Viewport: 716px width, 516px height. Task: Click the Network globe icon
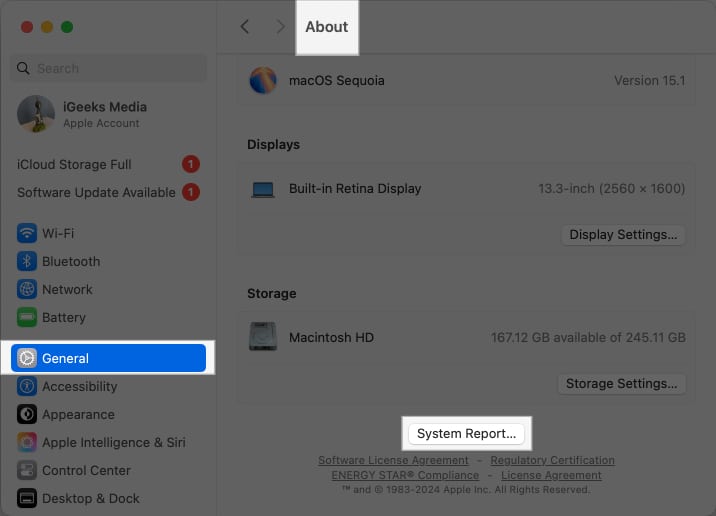pyautogui.click(x=27, y=290)
